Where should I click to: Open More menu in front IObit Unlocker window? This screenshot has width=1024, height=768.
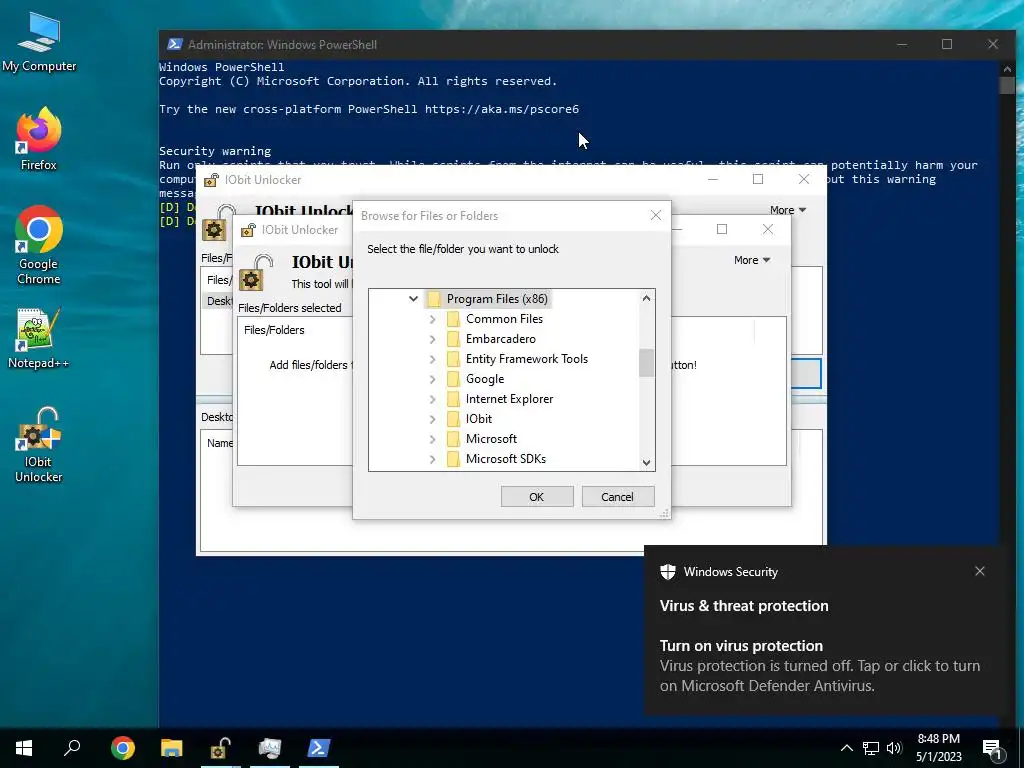click(x=752, y=261)
